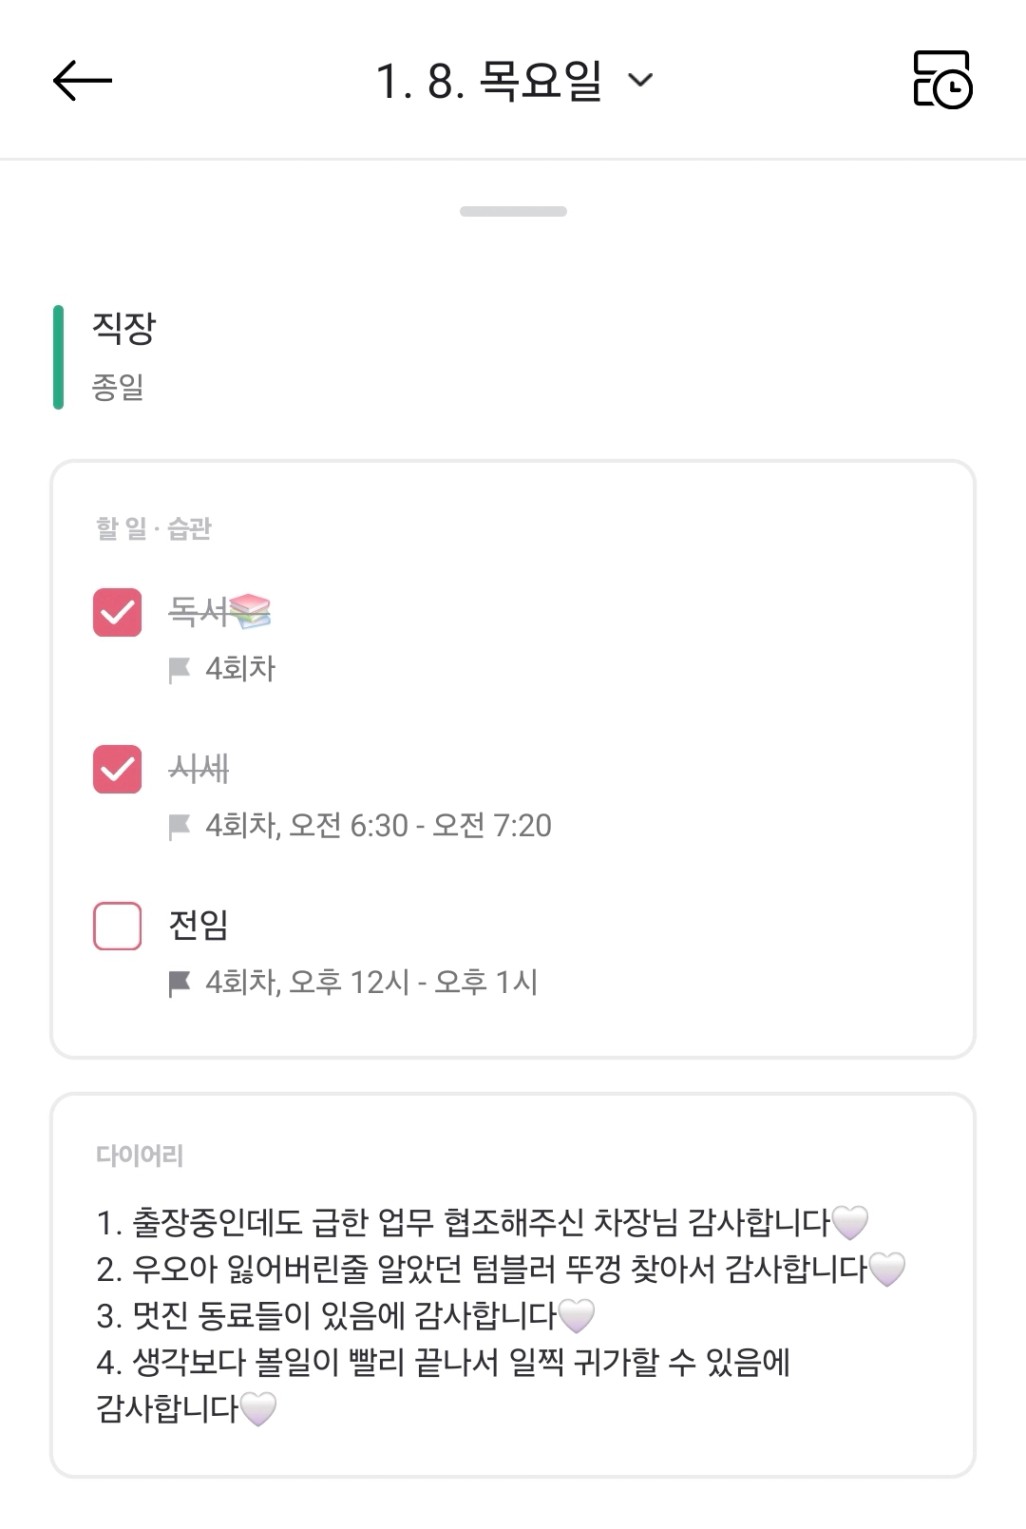Select the 할 일 · 습관 section header
This screenshot has width=1026, height=1529.
pyautogui.click(x=154, y=528)
